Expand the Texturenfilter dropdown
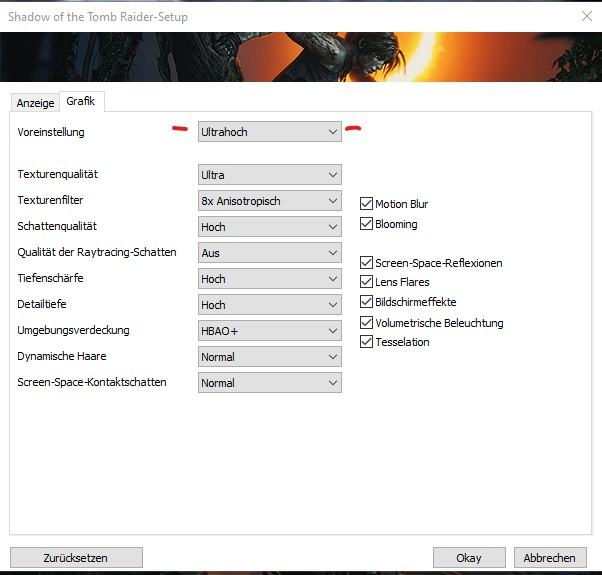This screenshot has width=602, height=575. [270, 201]
